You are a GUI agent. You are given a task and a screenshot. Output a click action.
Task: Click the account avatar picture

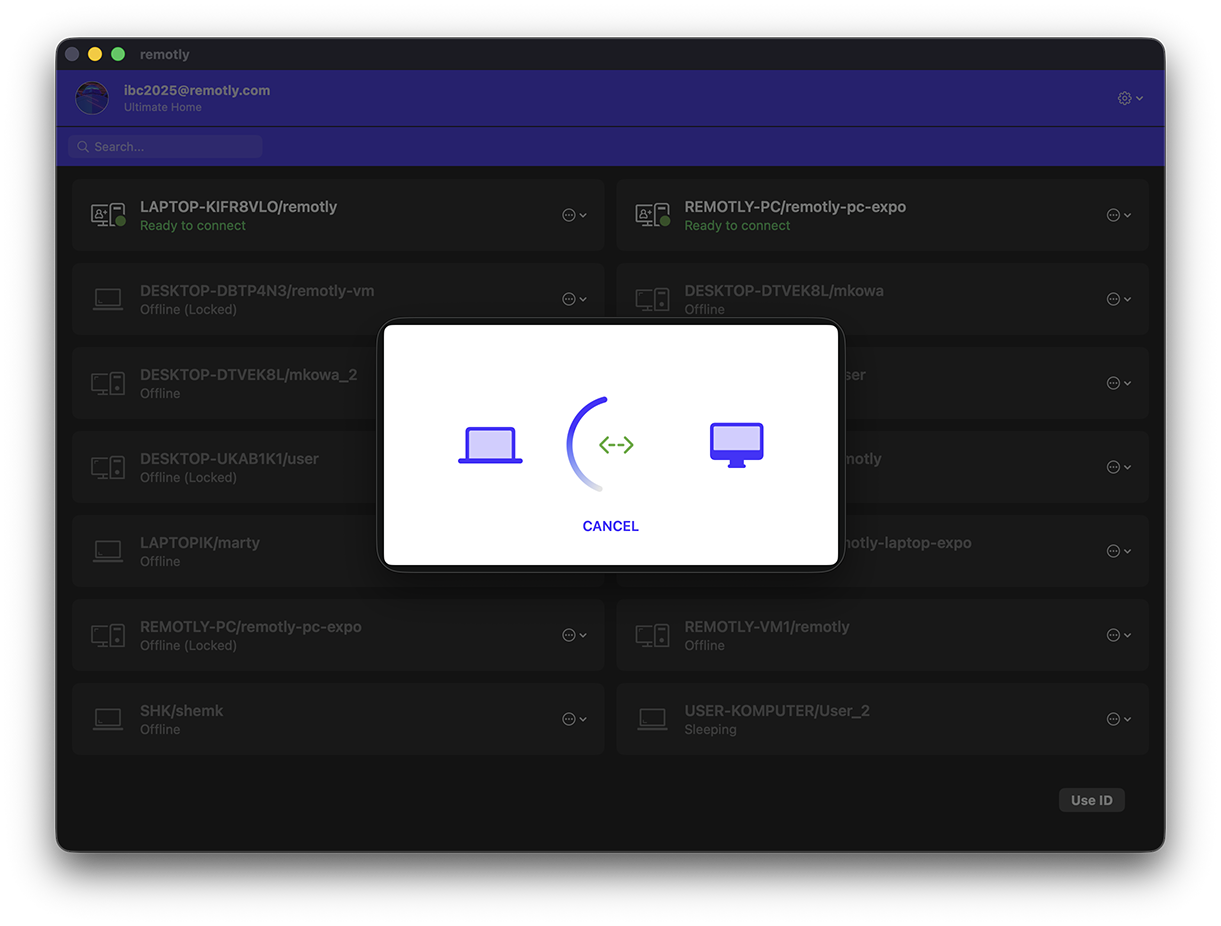tap(92, 98)
